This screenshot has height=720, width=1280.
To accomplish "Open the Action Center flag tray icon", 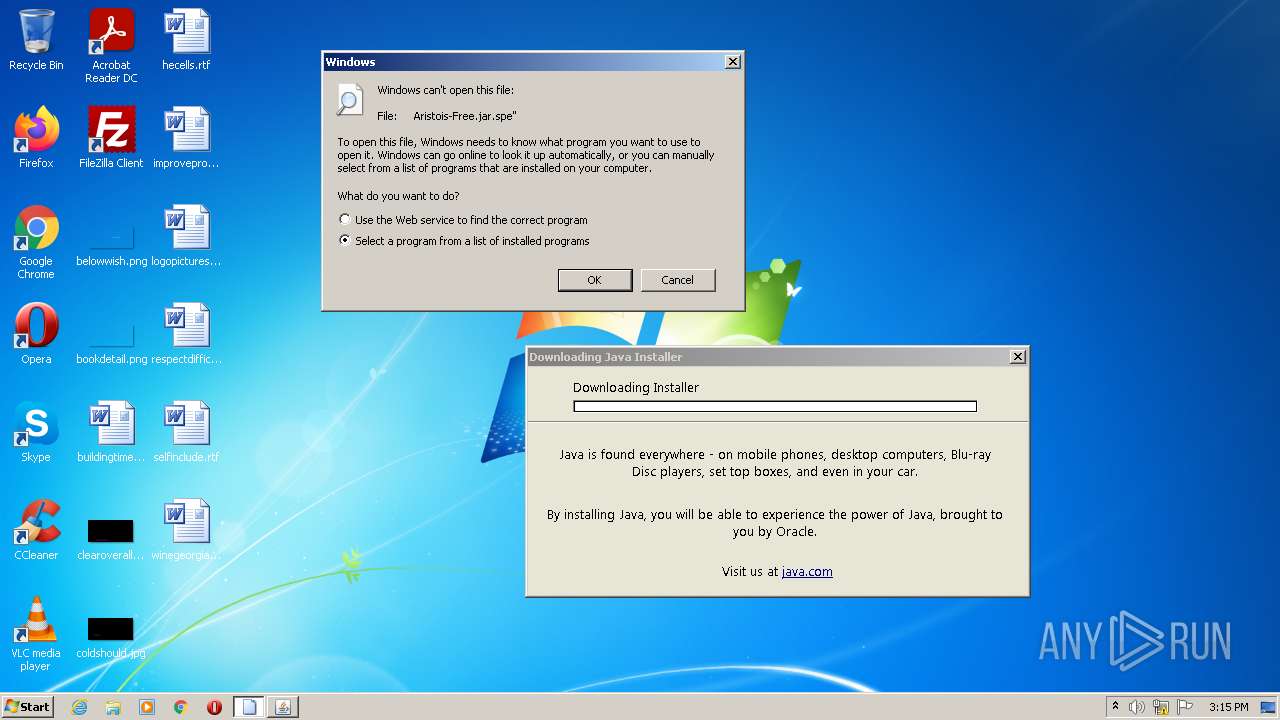I will (1185, 707).
